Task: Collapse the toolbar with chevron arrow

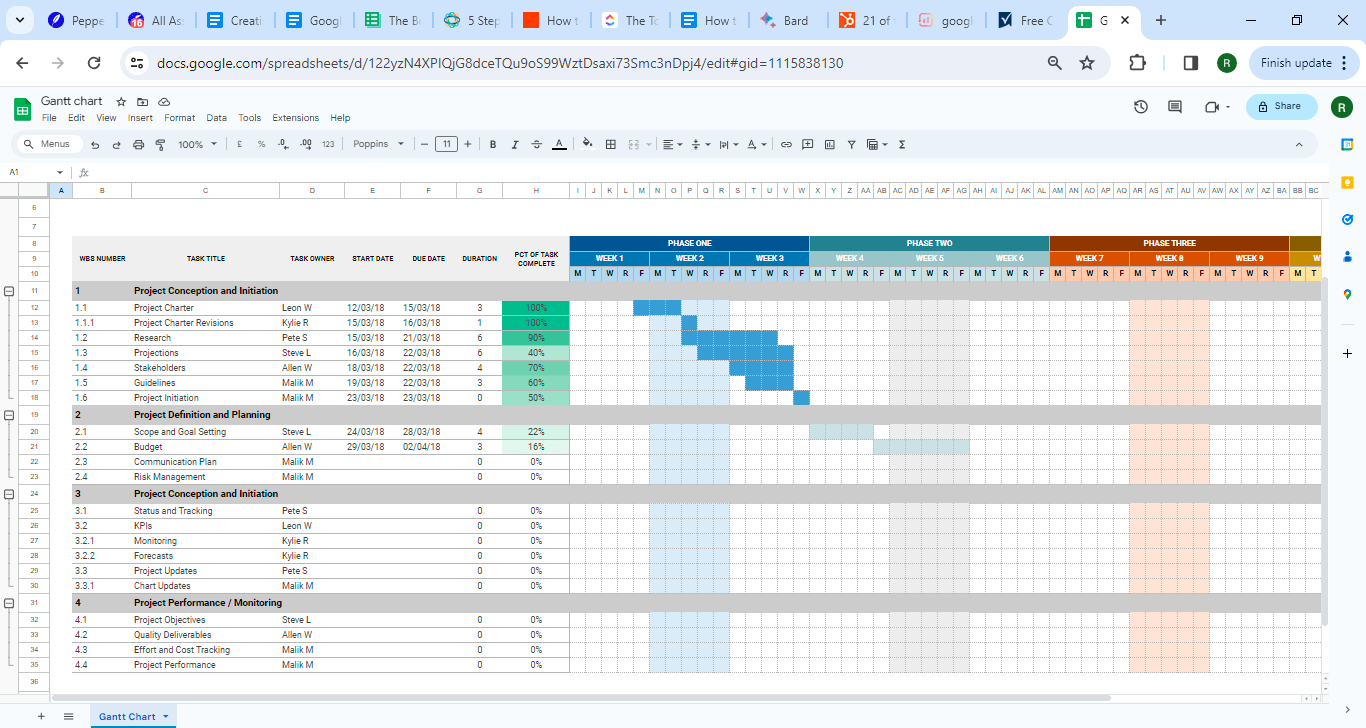Action: pyautogui.click(x=1299, y=144)
